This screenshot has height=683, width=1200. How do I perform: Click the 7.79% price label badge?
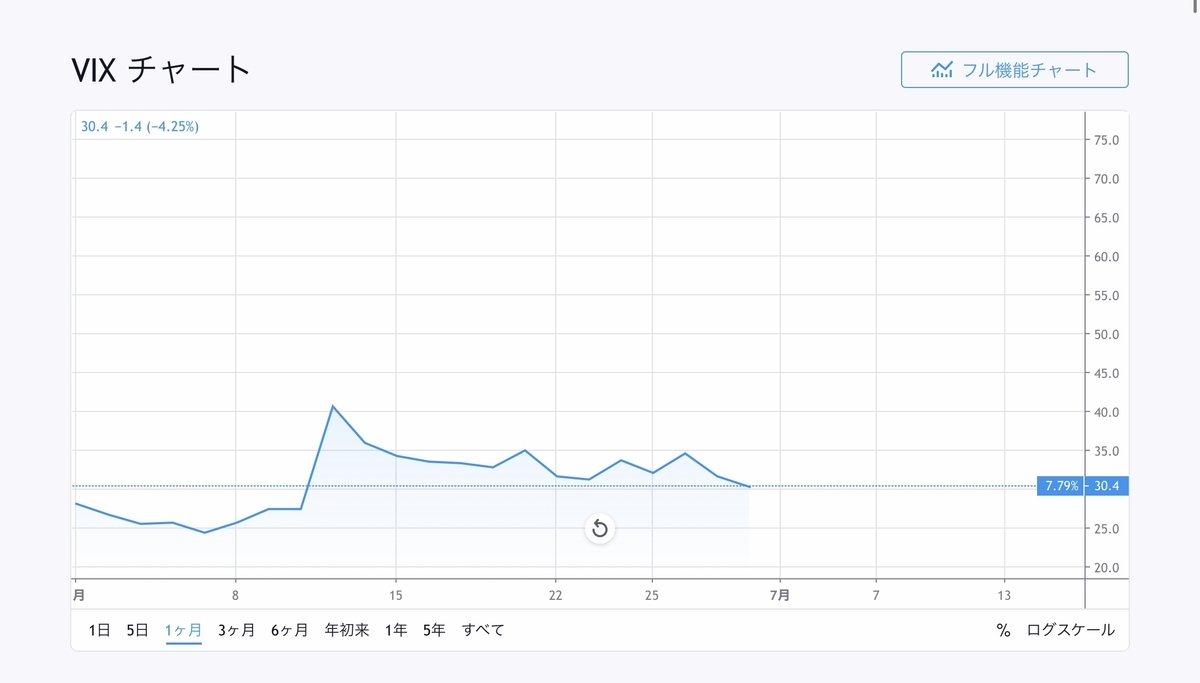click(x=1062, y=486)
